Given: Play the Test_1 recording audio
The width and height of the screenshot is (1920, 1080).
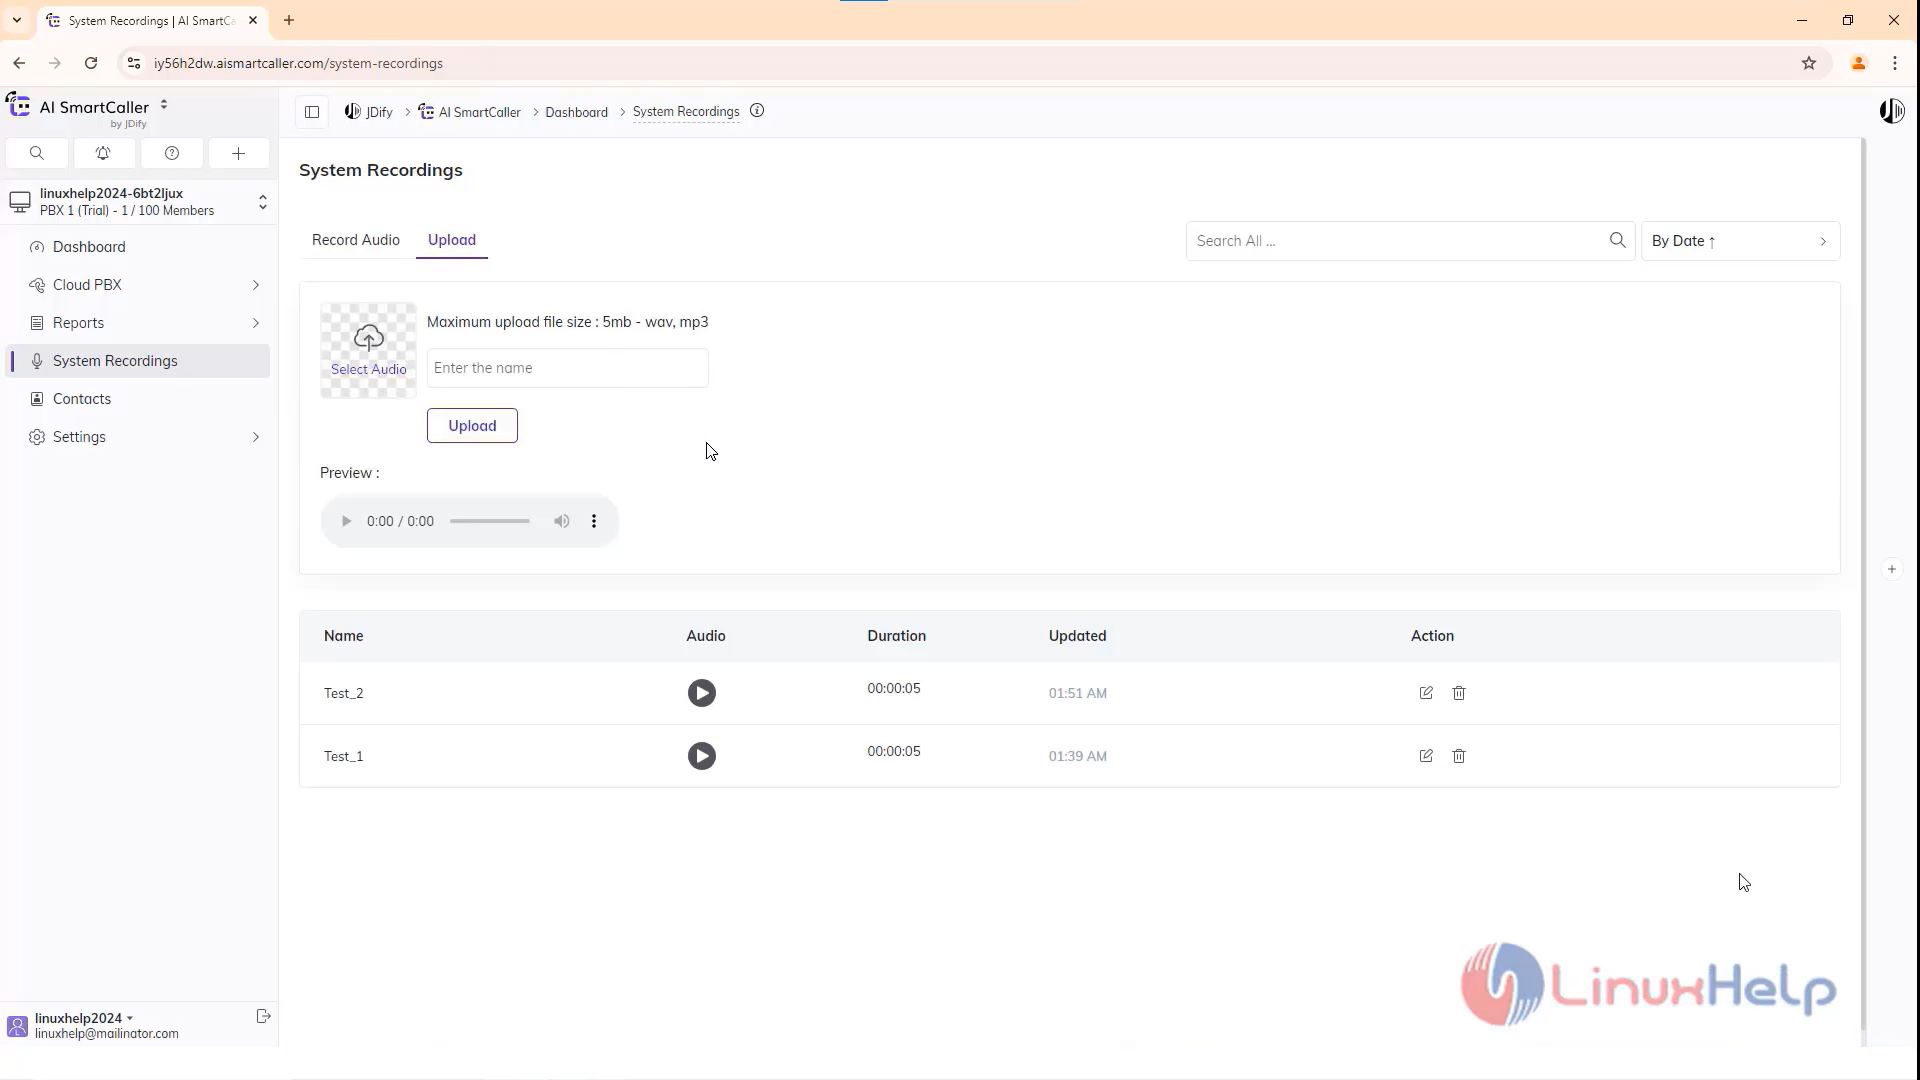Looking at the screenshot, I should coord(701,756).
